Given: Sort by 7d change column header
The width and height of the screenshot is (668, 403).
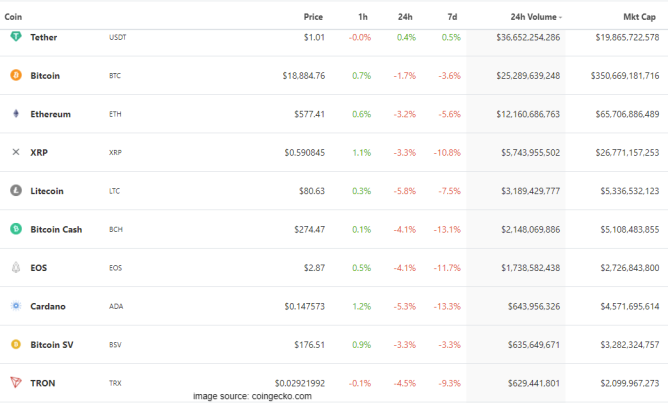Looking at the screenshot, I should pyautogui.click(x=452, y=17).
